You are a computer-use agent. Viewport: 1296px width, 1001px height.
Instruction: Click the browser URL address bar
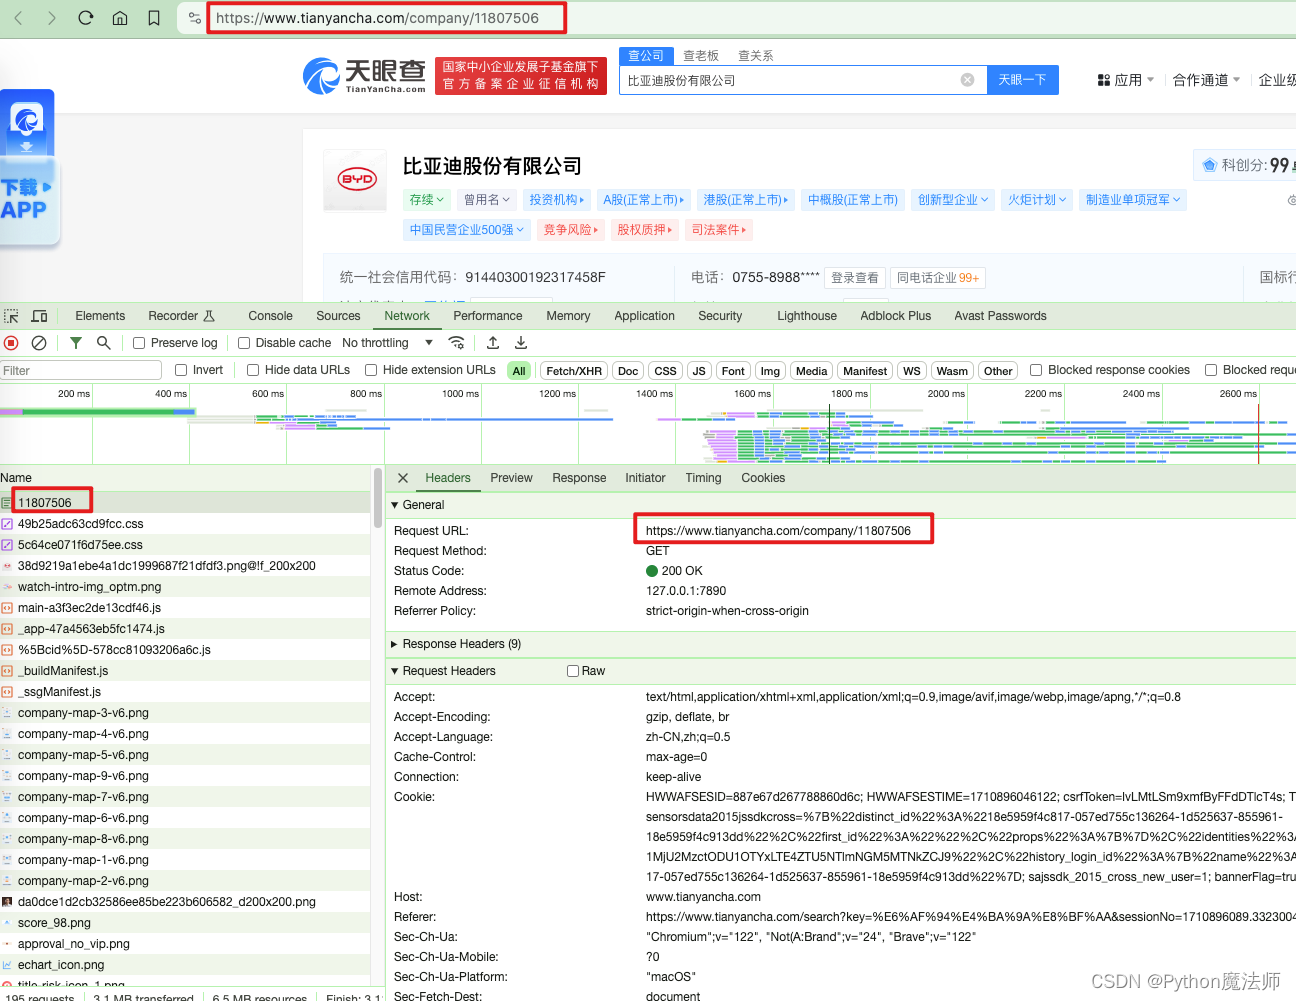386,18
